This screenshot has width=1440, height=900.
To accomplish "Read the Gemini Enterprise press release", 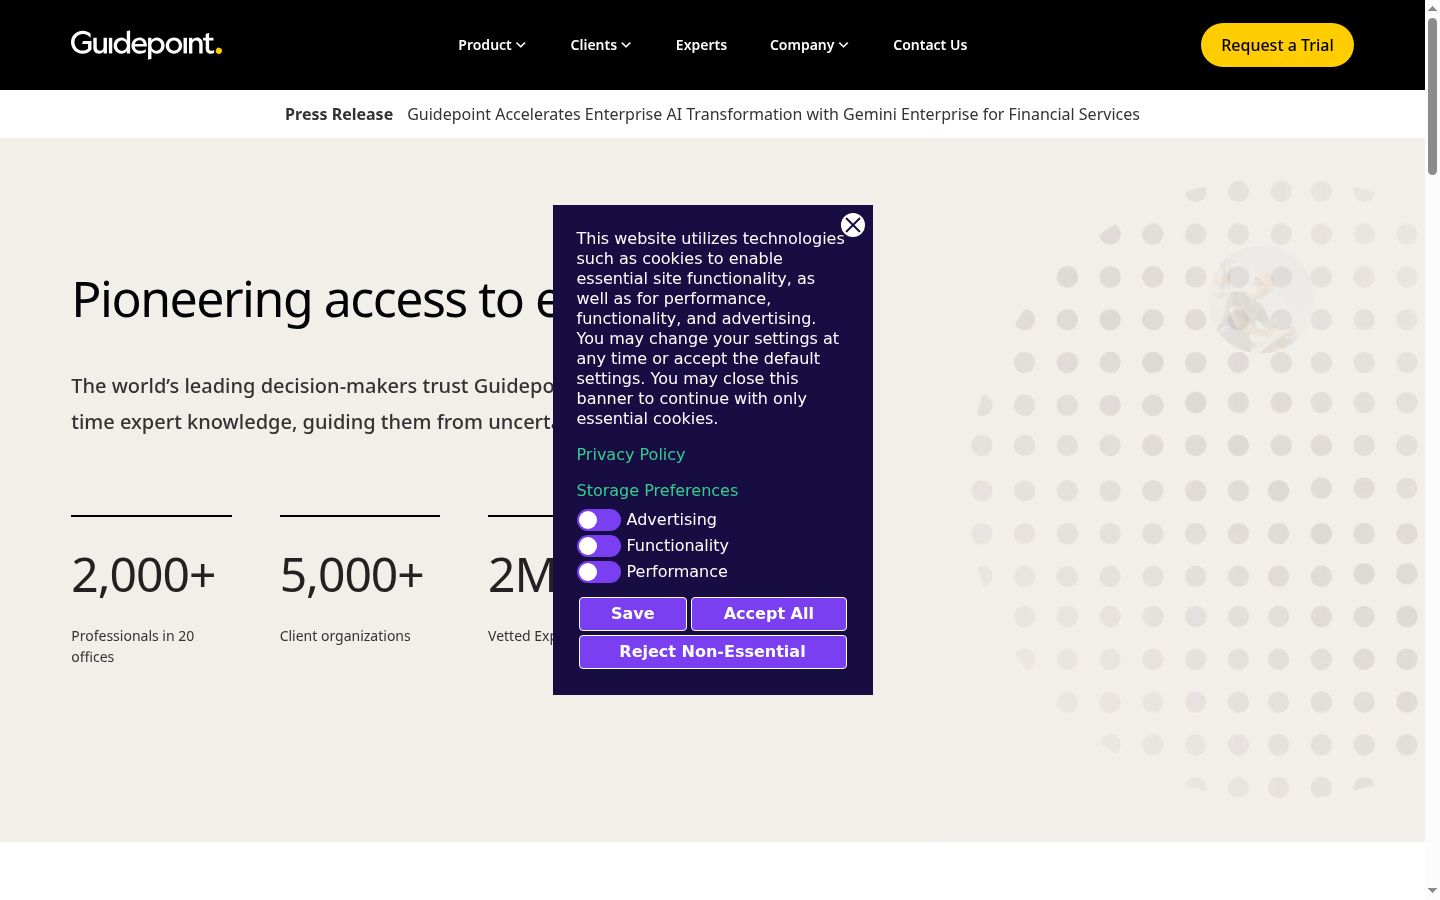I will 773,114.
